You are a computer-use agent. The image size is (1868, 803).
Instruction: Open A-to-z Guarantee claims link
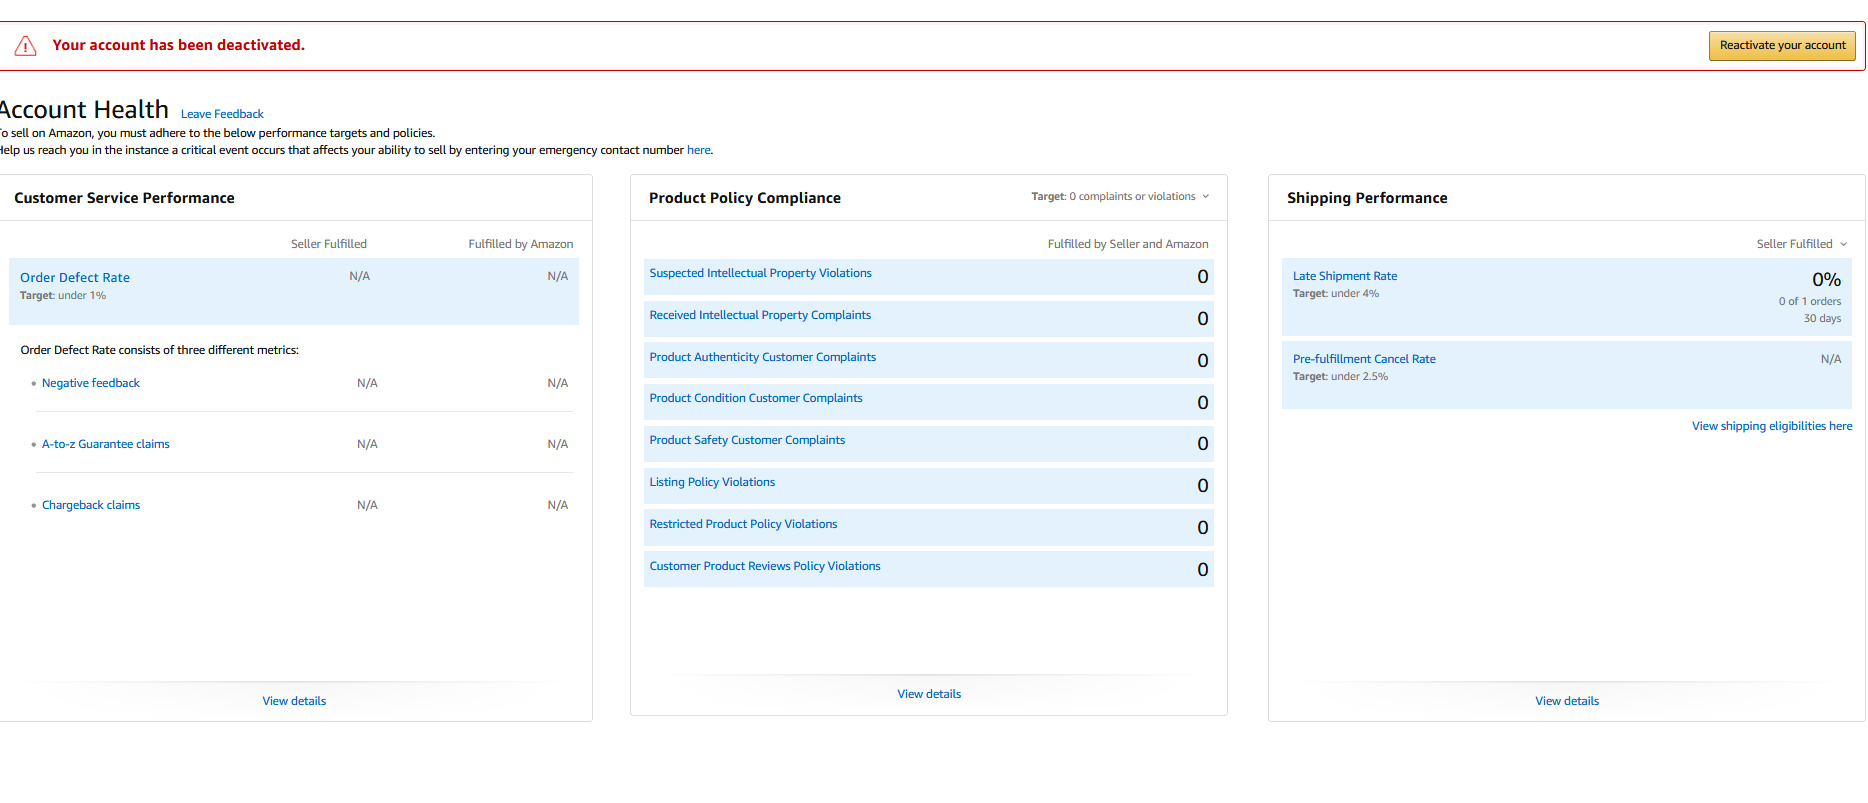tap(106, 444)
